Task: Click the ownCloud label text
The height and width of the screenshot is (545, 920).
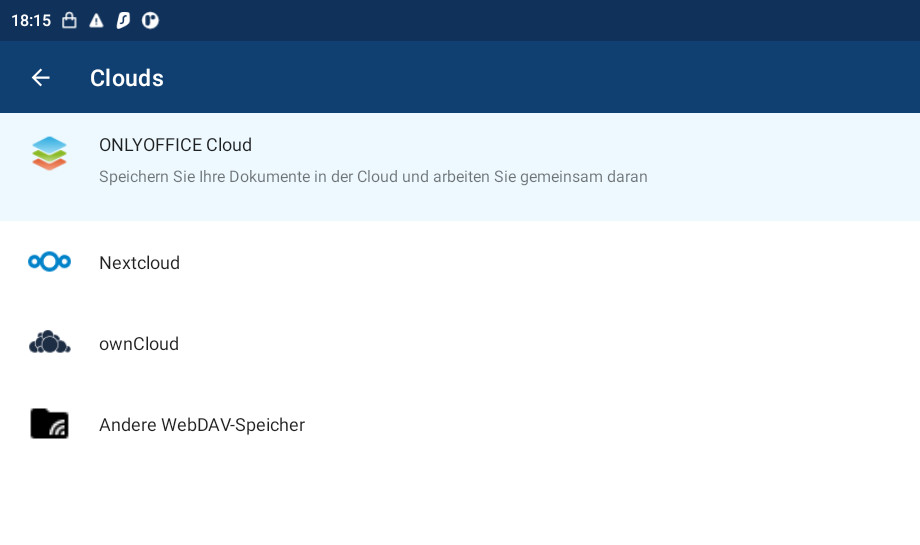Action: pos(139,344)
